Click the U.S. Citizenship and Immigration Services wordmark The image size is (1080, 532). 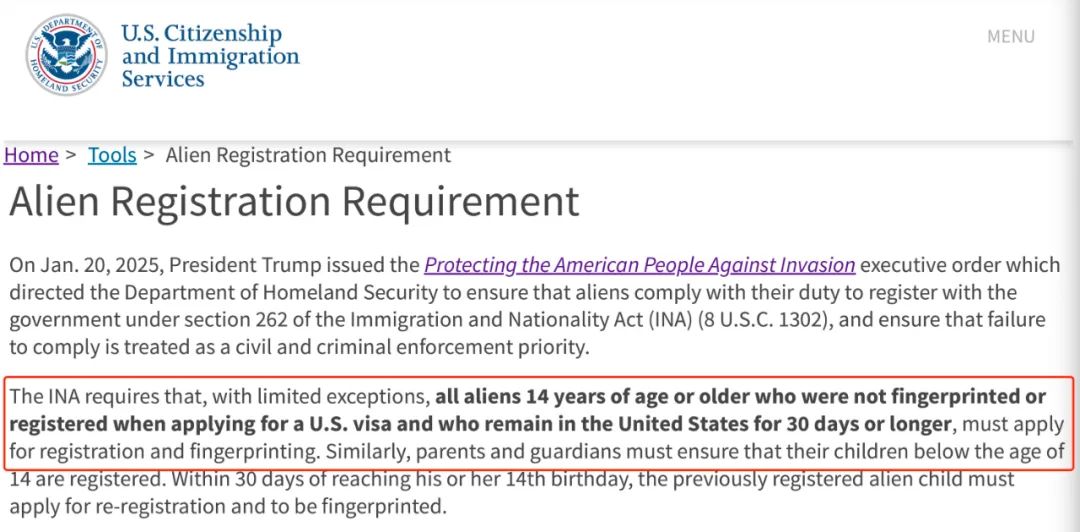pyautogui.click(x=210, y=56)
